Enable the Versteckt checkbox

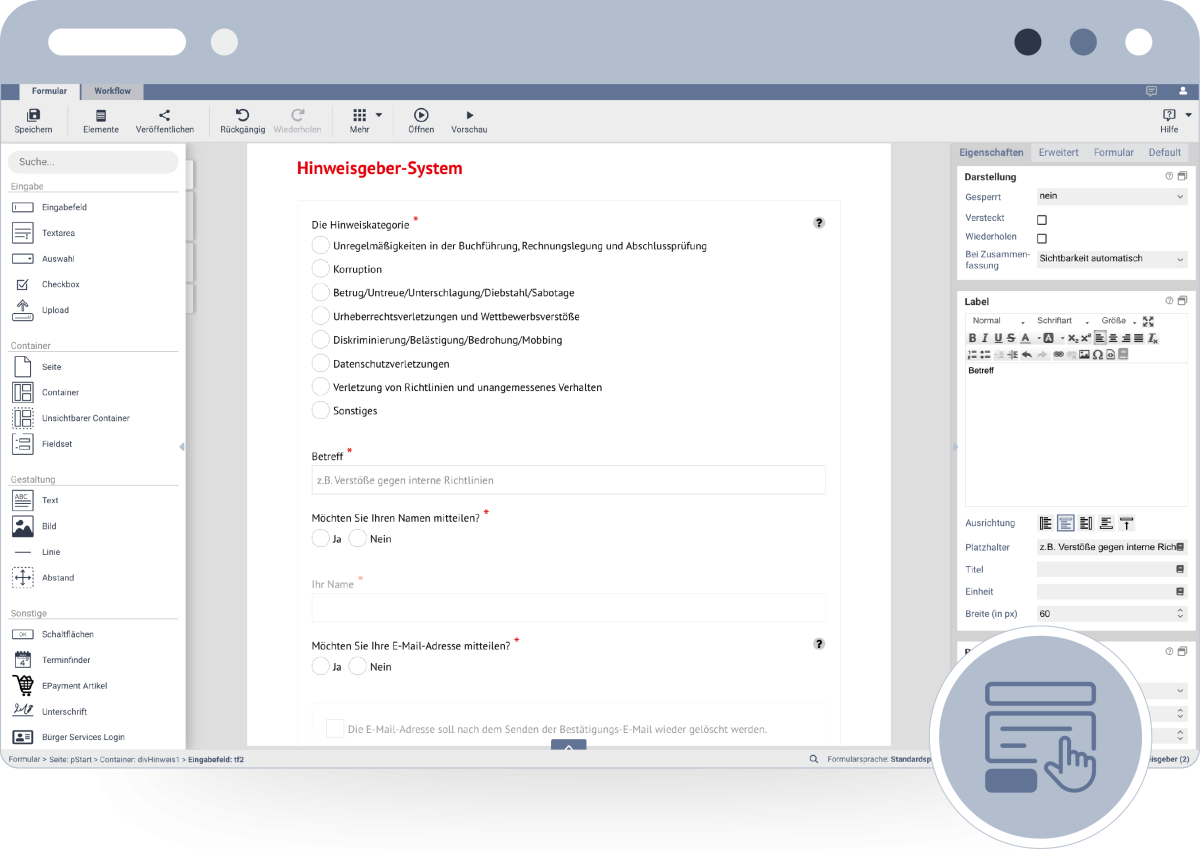(x=1042, y=219)
